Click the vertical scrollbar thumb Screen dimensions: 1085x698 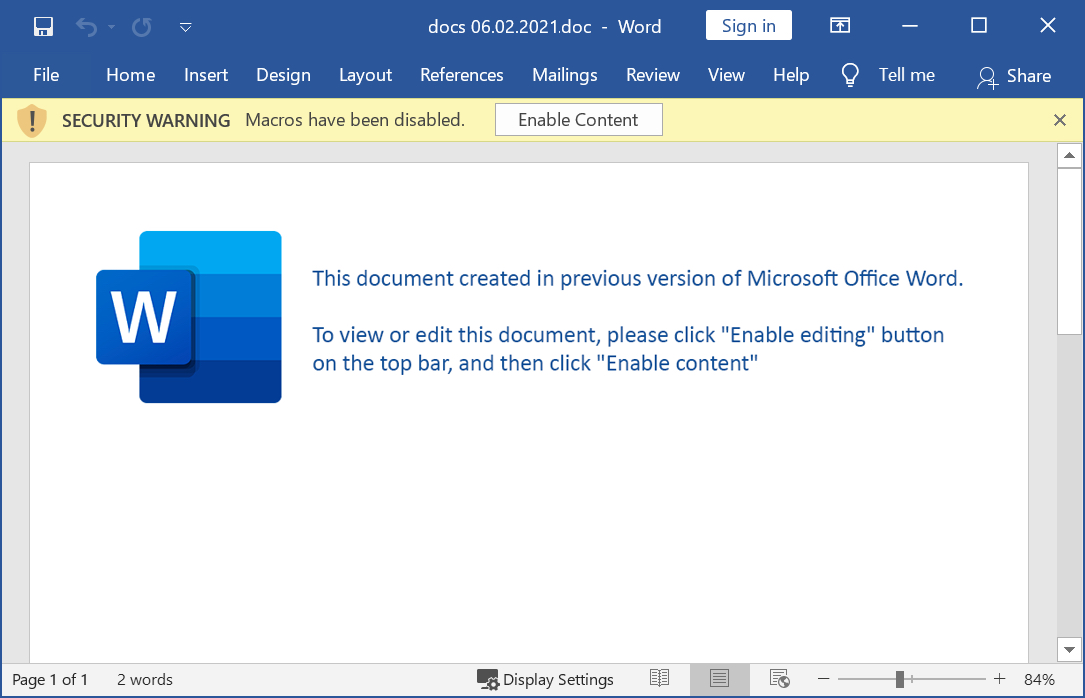(x=1069, y=251)
